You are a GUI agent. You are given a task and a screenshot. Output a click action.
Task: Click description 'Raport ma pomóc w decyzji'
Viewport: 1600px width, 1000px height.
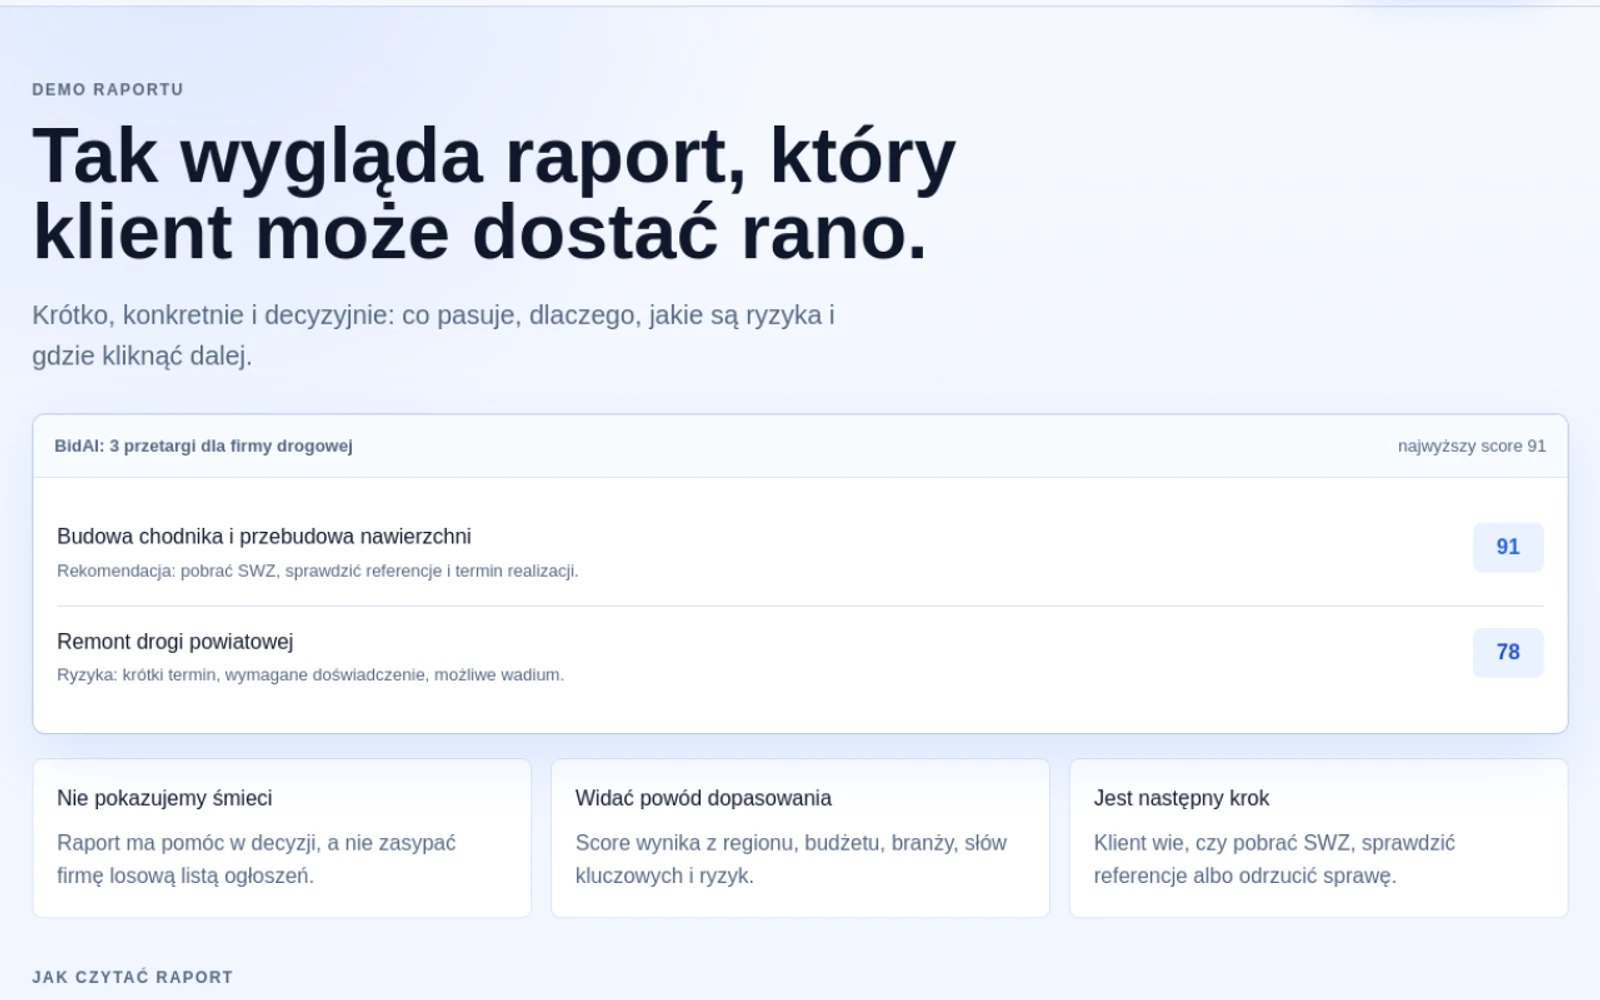[256, 859]
